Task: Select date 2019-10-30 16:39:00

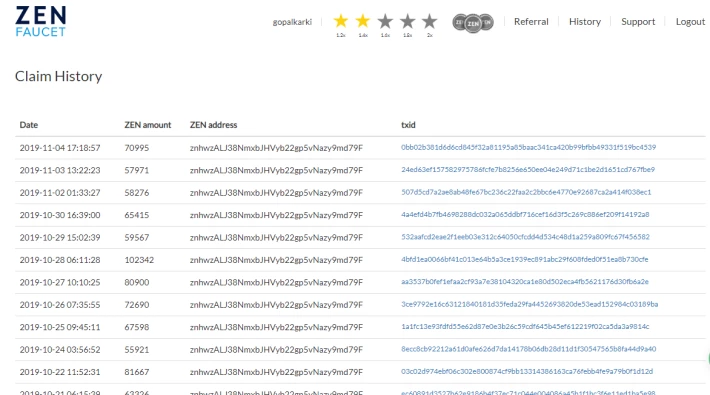Action: (x=60, y=215)
